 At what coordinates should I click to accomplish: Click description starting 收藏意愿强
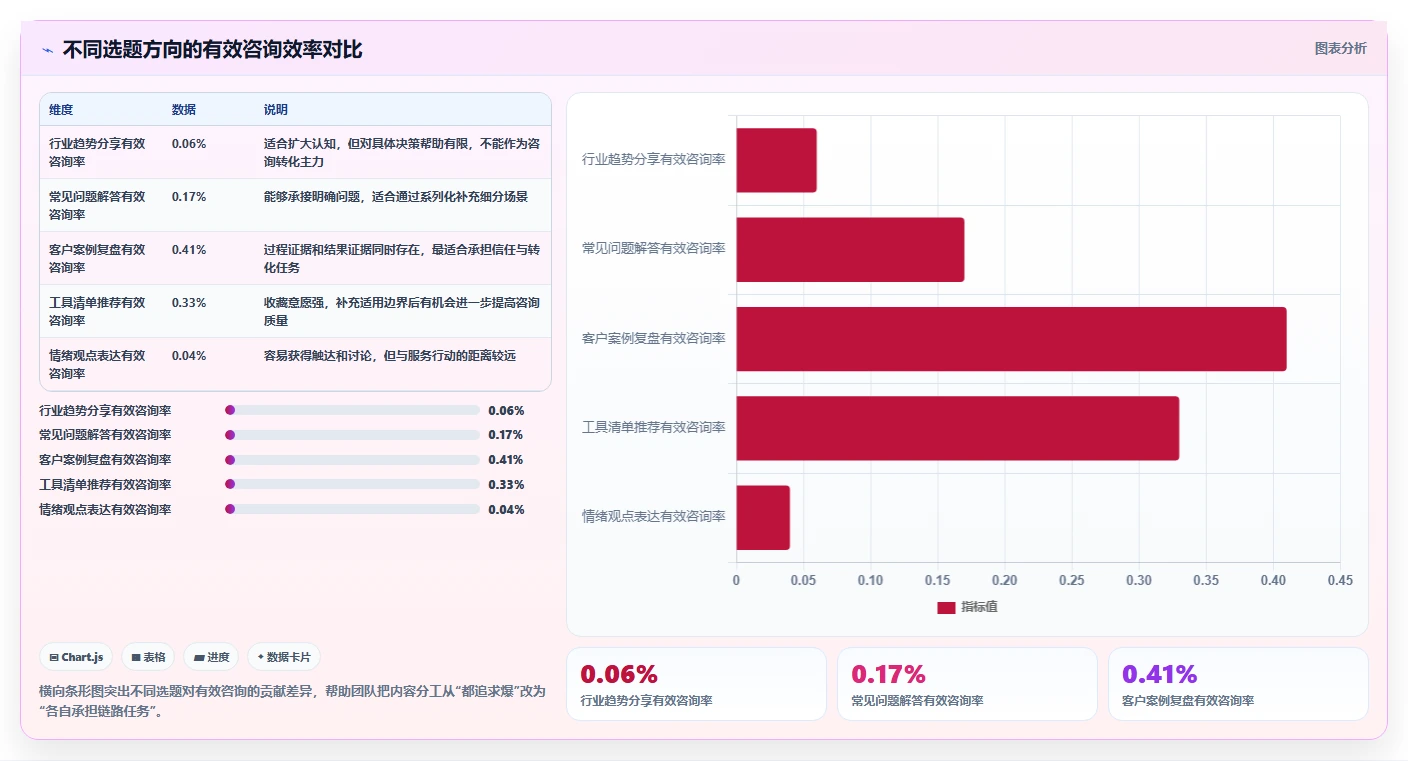coord(402,311)
